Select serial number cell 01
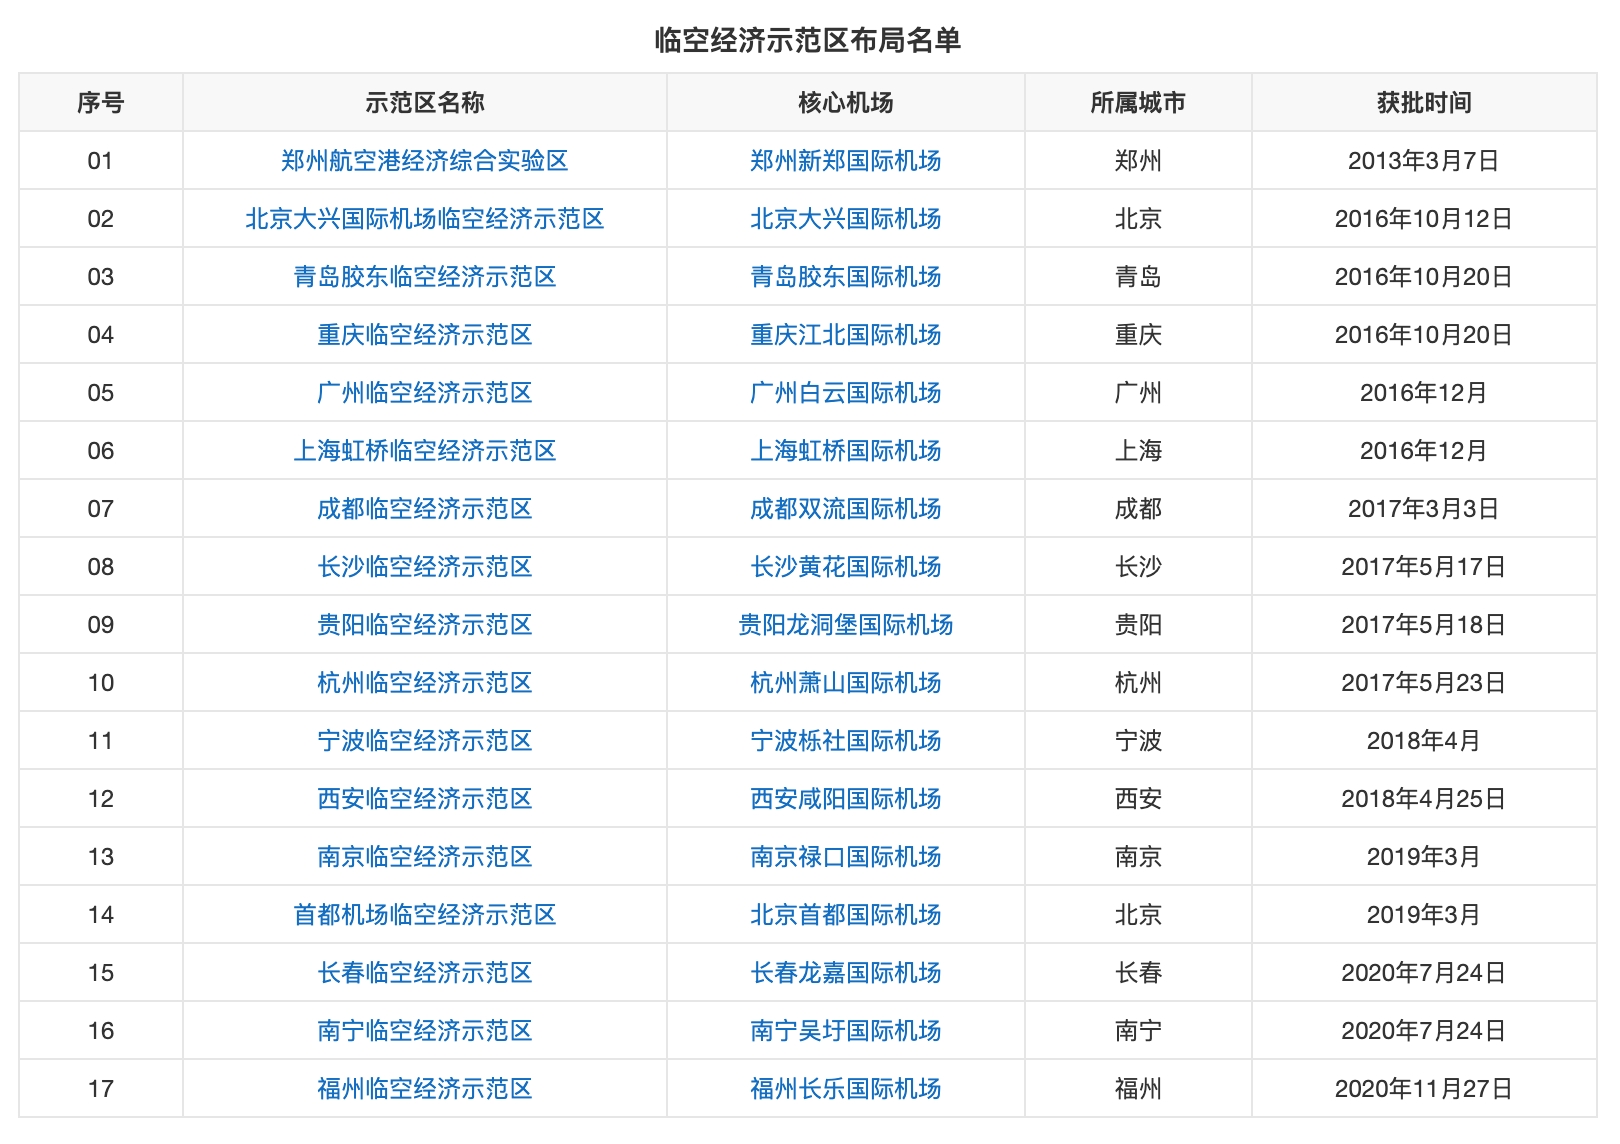Viewport: 1620px width, 1144px height. click(101, 161)
